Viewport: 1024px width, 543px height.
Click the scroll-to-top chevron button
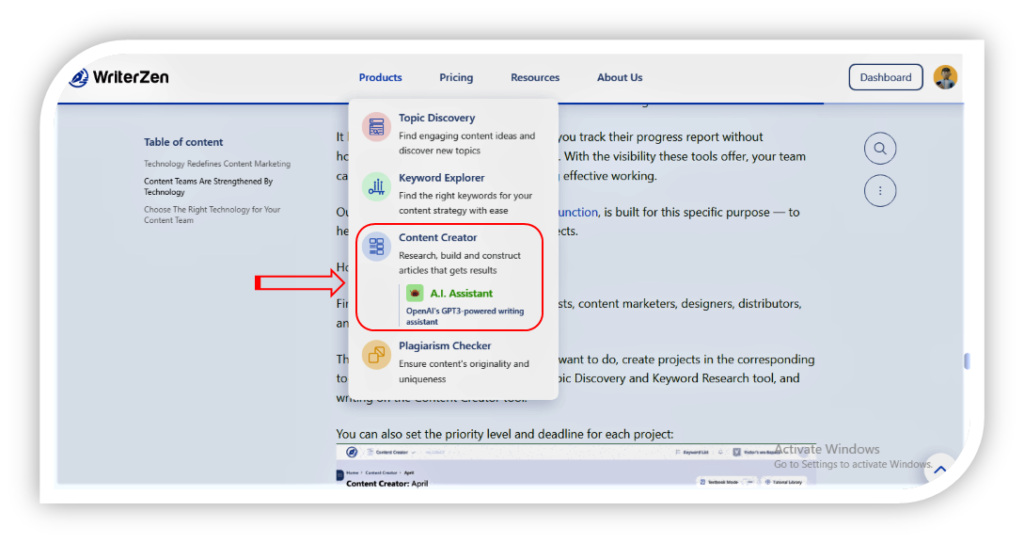[x=940, y=469]
